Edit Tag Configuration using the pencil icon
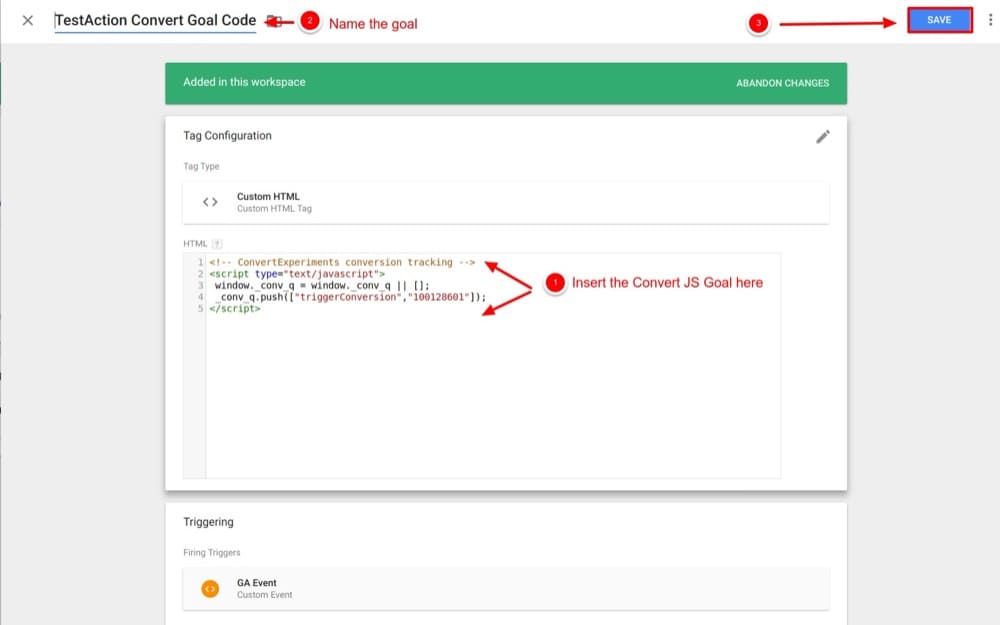Screen dimensions: 1000x625 (823, 137)
